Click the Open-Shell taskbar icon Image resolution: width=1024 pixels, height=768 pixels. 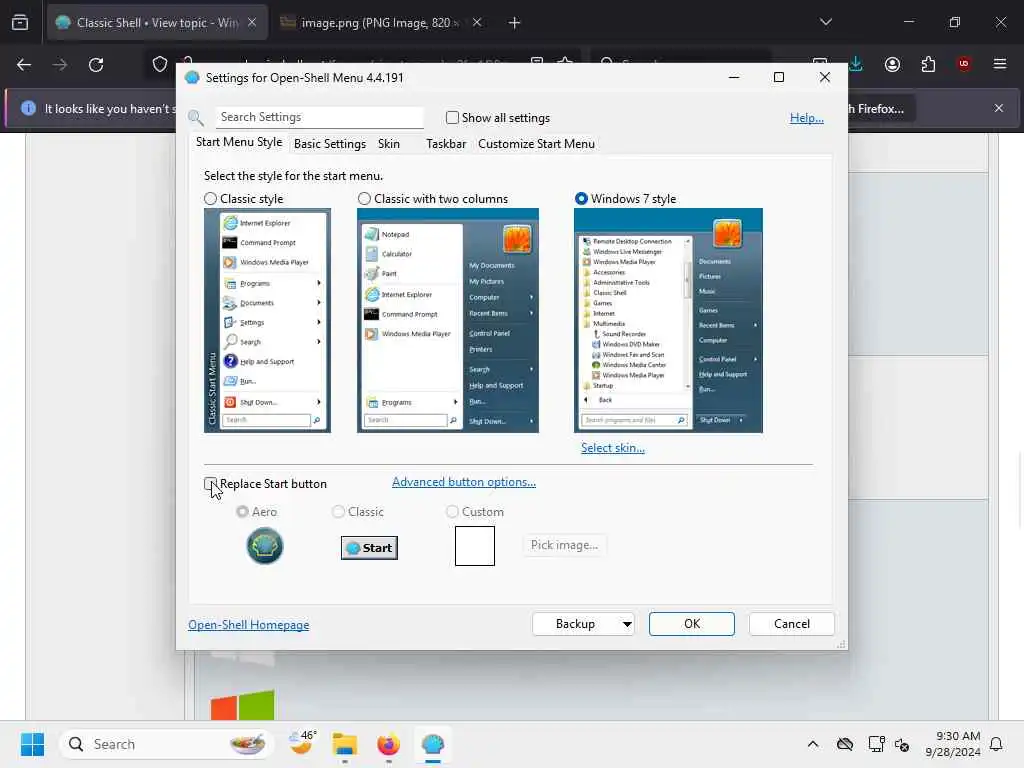tap(432, 744)
